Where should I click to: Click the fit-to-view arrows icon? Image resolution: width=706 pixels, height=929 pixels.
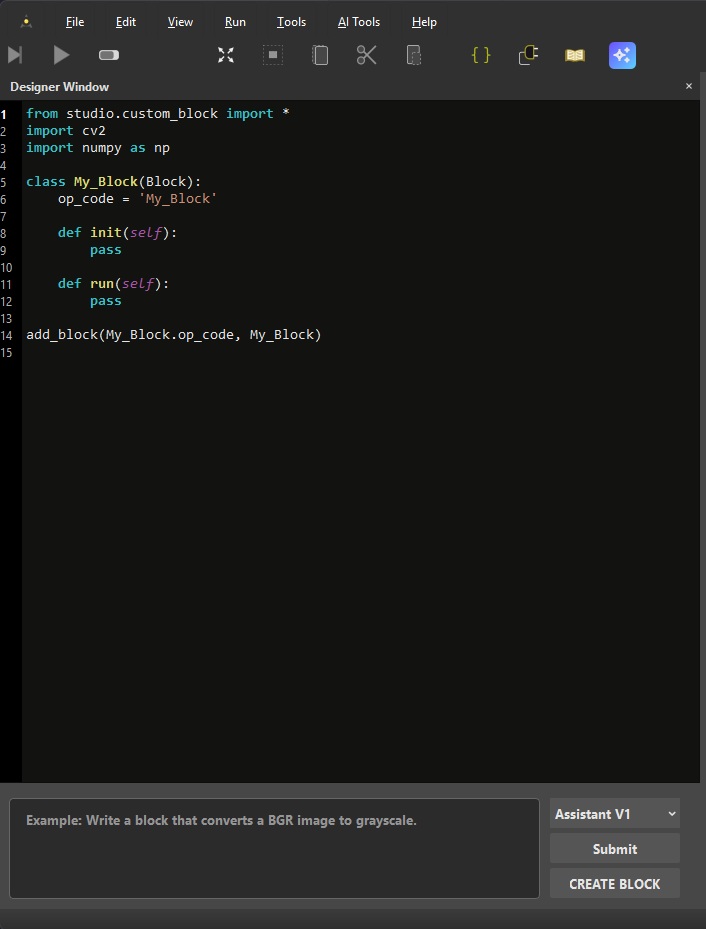pyautogui.click(x=226, y=55)
